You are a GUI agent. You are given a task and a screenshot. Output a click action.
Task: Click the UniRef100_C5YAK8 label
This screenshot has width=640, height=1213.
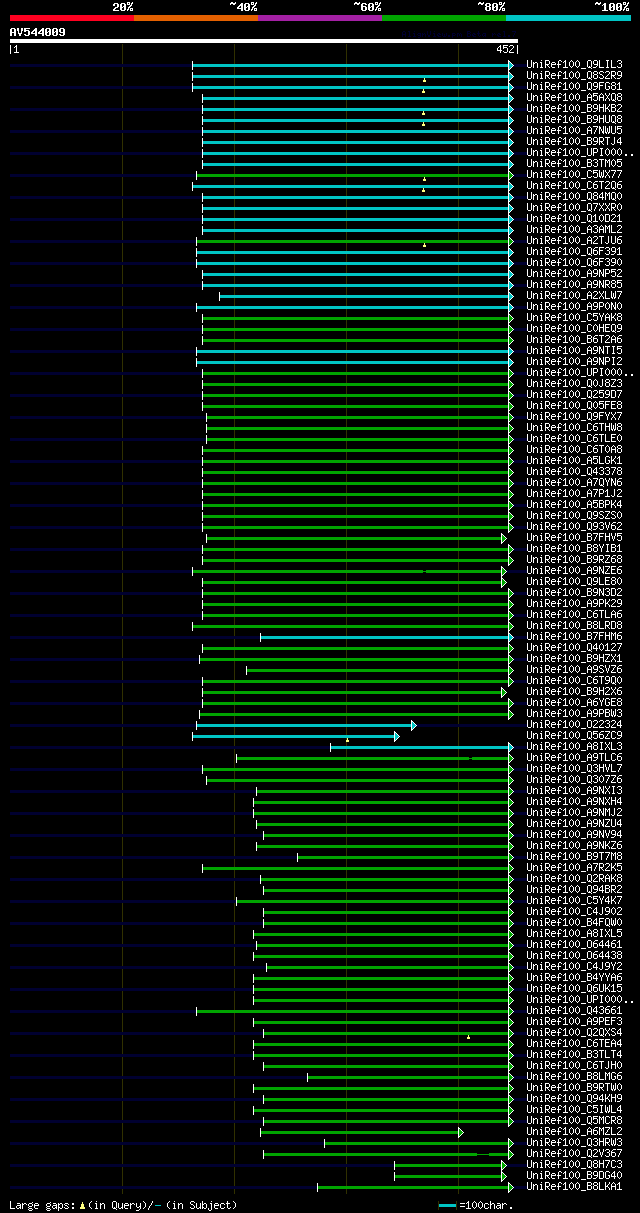coord(574,317)
